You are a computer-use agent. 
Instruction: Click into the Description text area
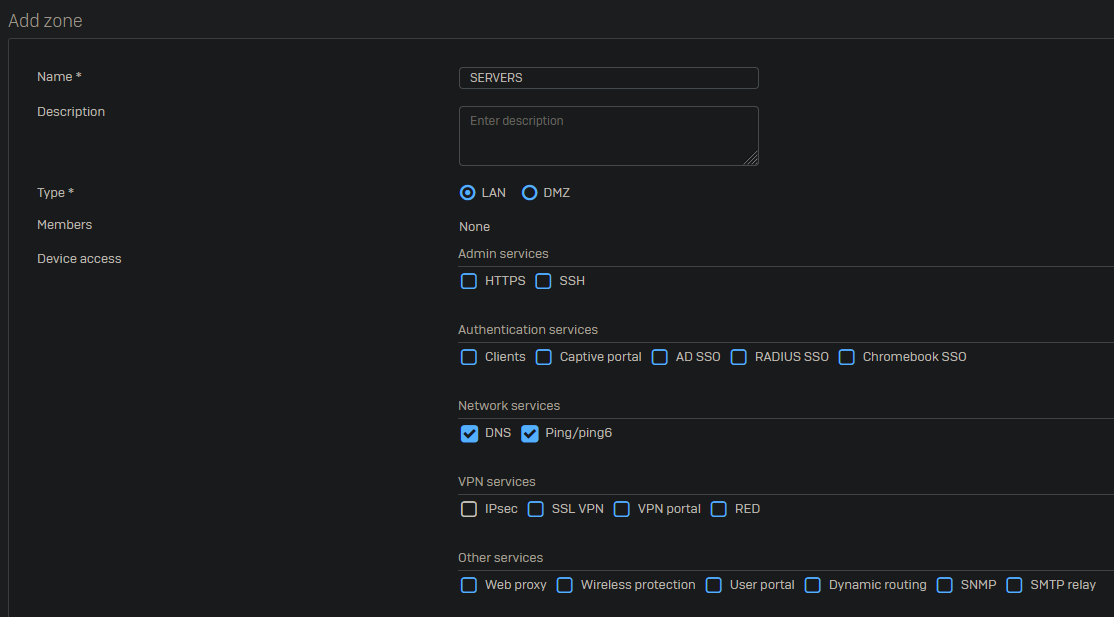tap(608, 136)
